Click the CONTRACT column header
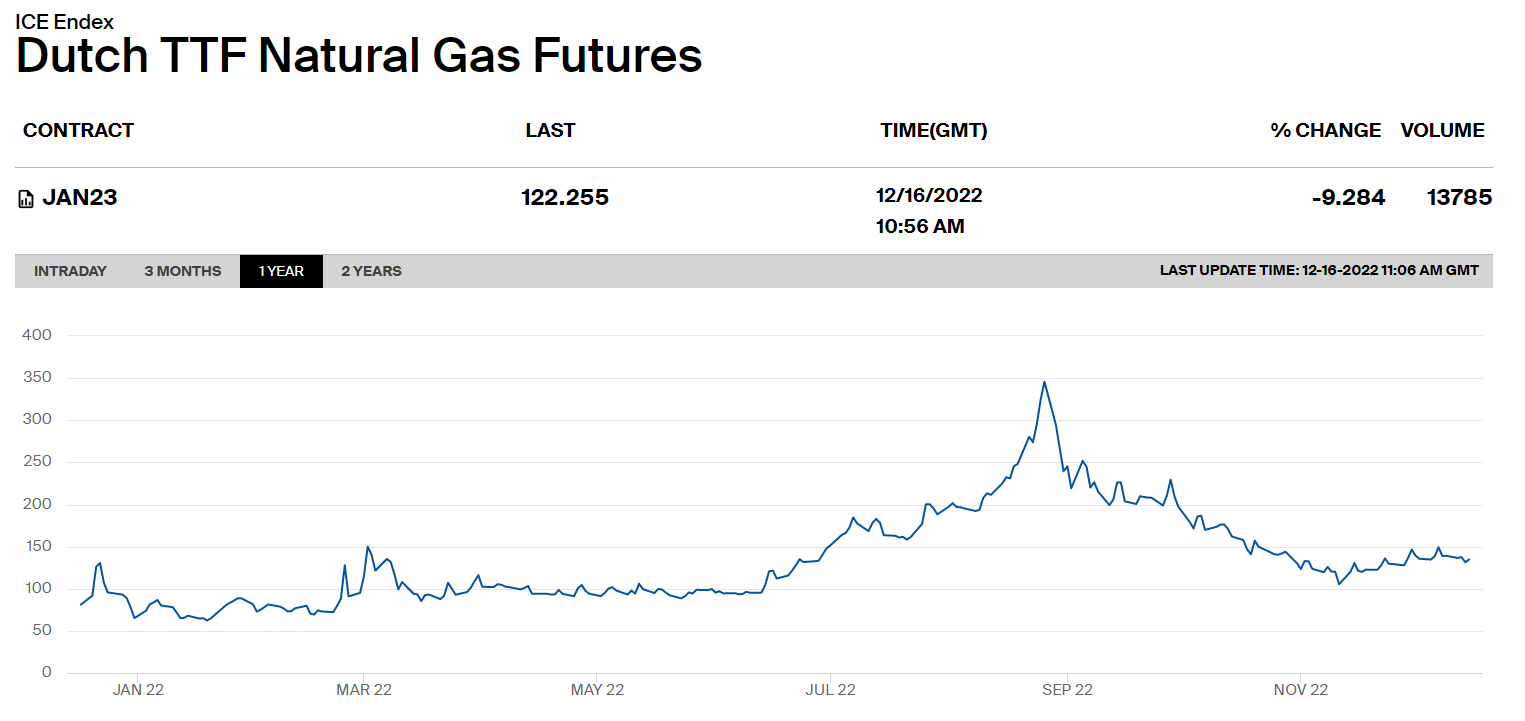Image resolution: width=1525 pixels, height=721 pixels. click(x=78, y=130)
